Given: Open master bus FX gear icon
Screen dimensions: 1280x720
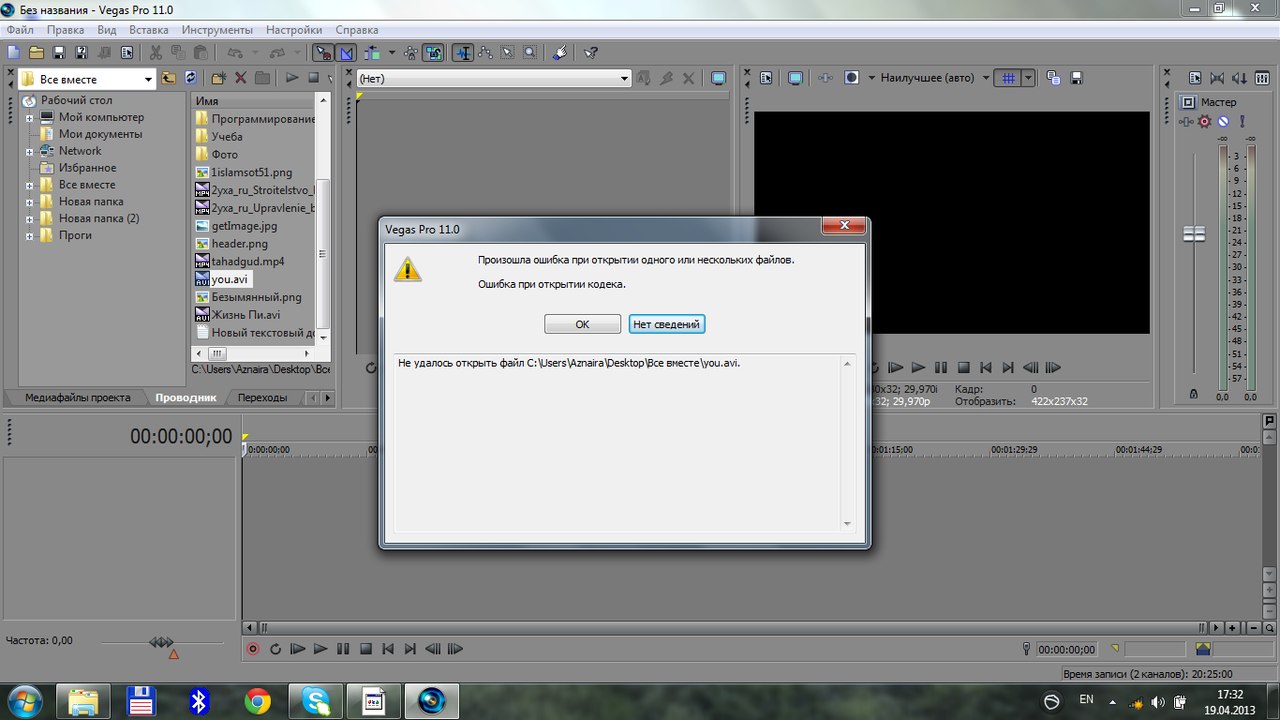Looking at the screenshot, I should click(1205, 122).
